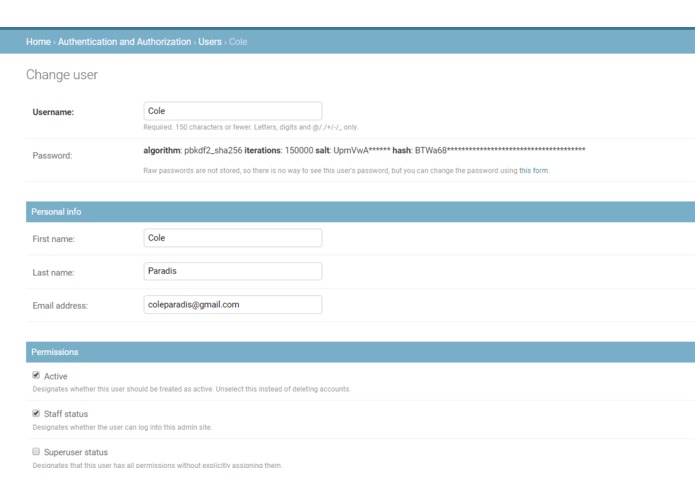The height and width of the screenshot is (494, 695).
Task: Click into the Username field
Action: pyautogui.click(x=233, y=111)
